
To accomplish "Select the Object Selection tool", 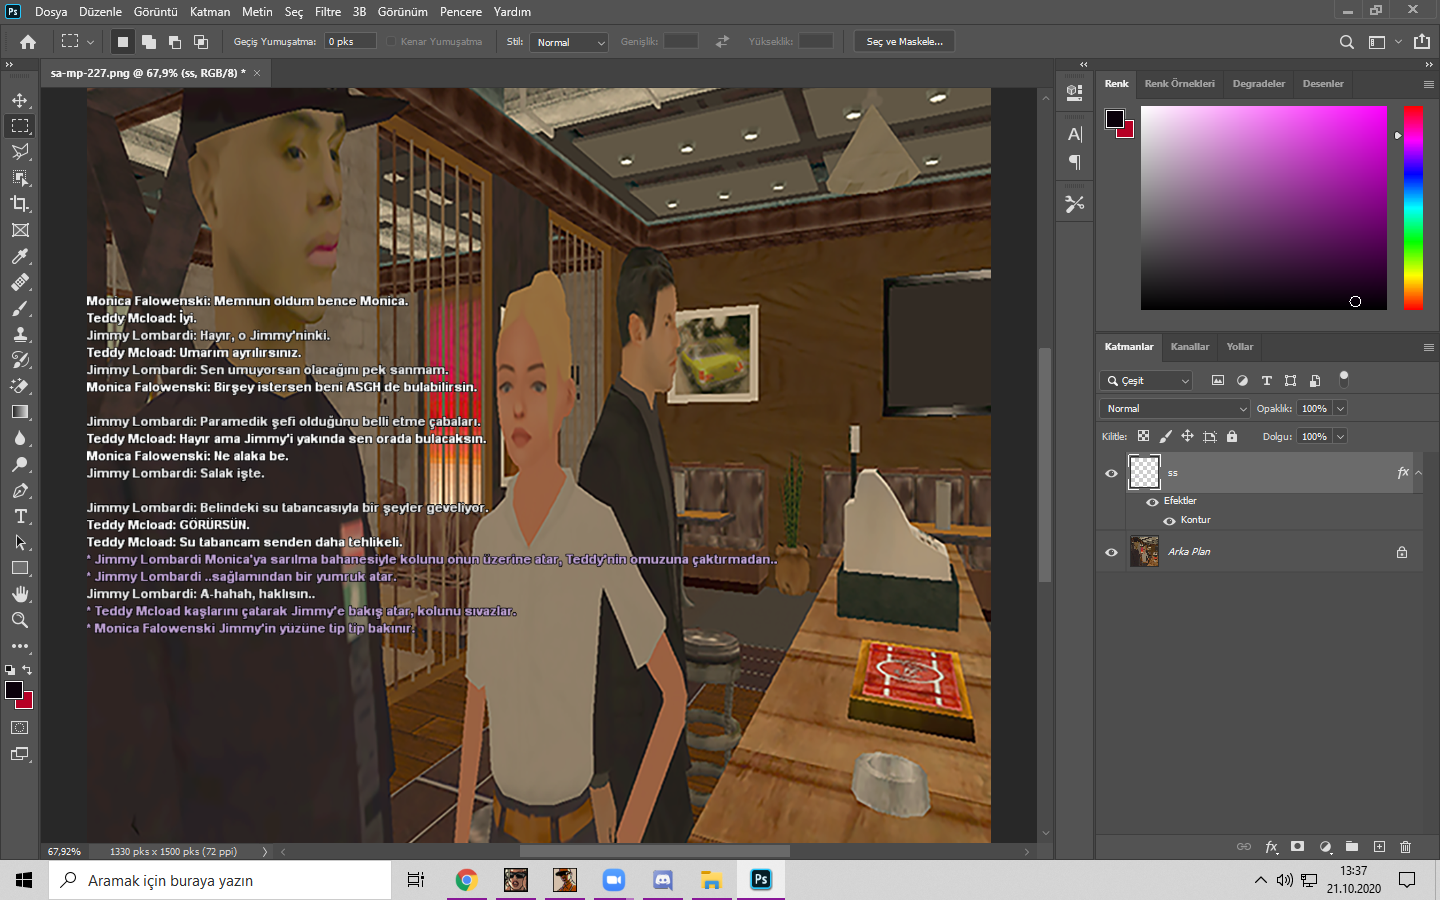I will pos(20,178).
